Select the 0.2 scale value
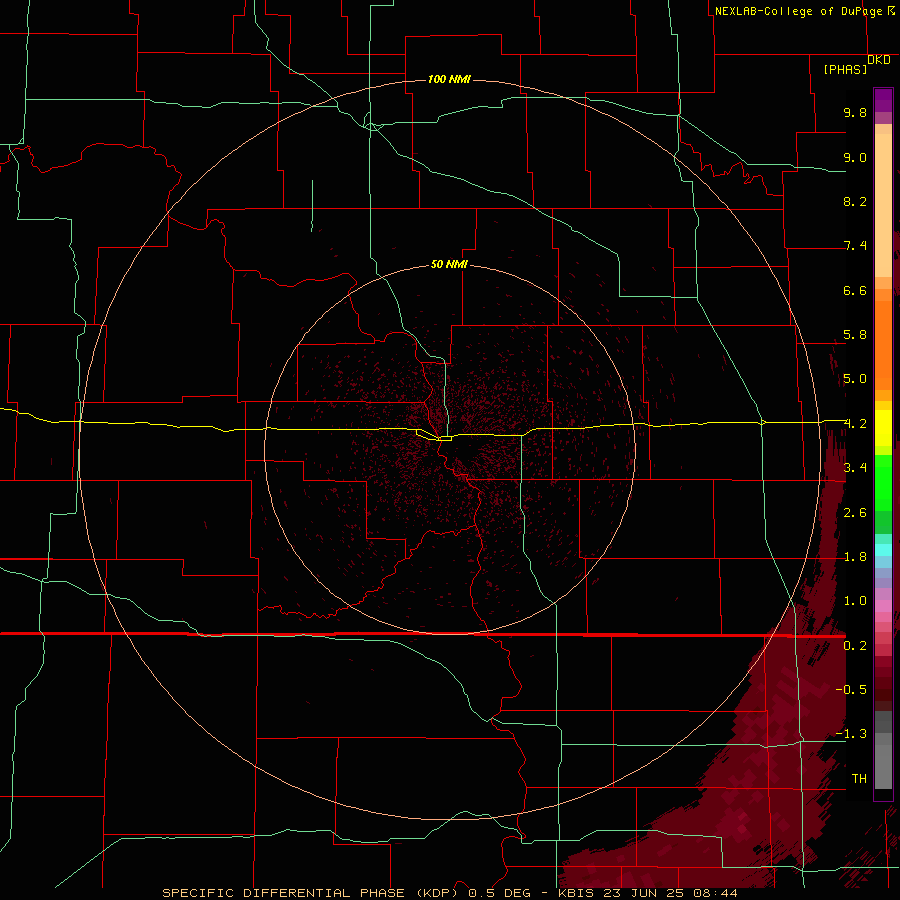The height and width of the screenshot is (900, 900). point(855,646)
